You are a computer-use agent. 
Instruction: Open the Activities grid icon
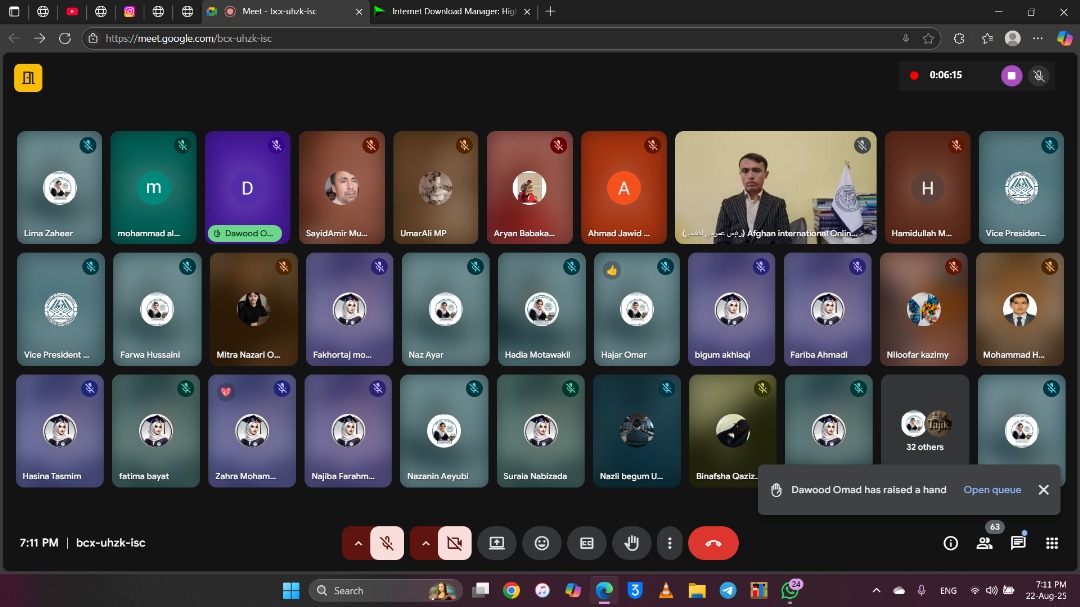(x=1052, y=543)
